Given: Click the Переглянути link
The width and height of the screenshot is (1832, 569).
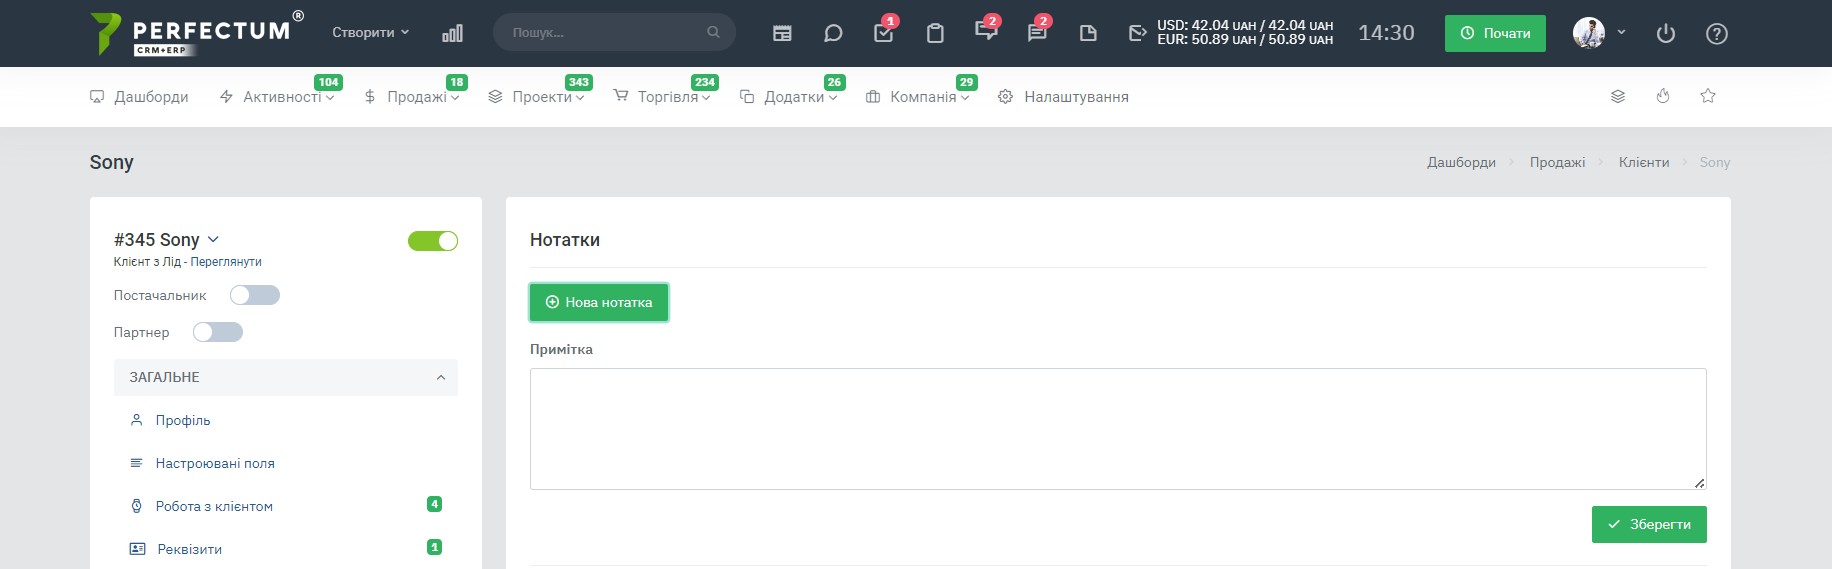Looking at the screenshot, I should [x=226, y=262].
